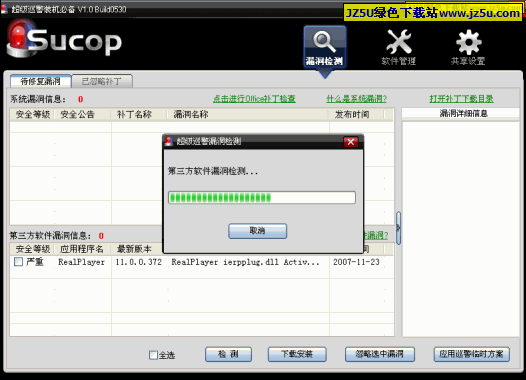
Task: Open the 软件管理 software management section
Action: [399, 47]
